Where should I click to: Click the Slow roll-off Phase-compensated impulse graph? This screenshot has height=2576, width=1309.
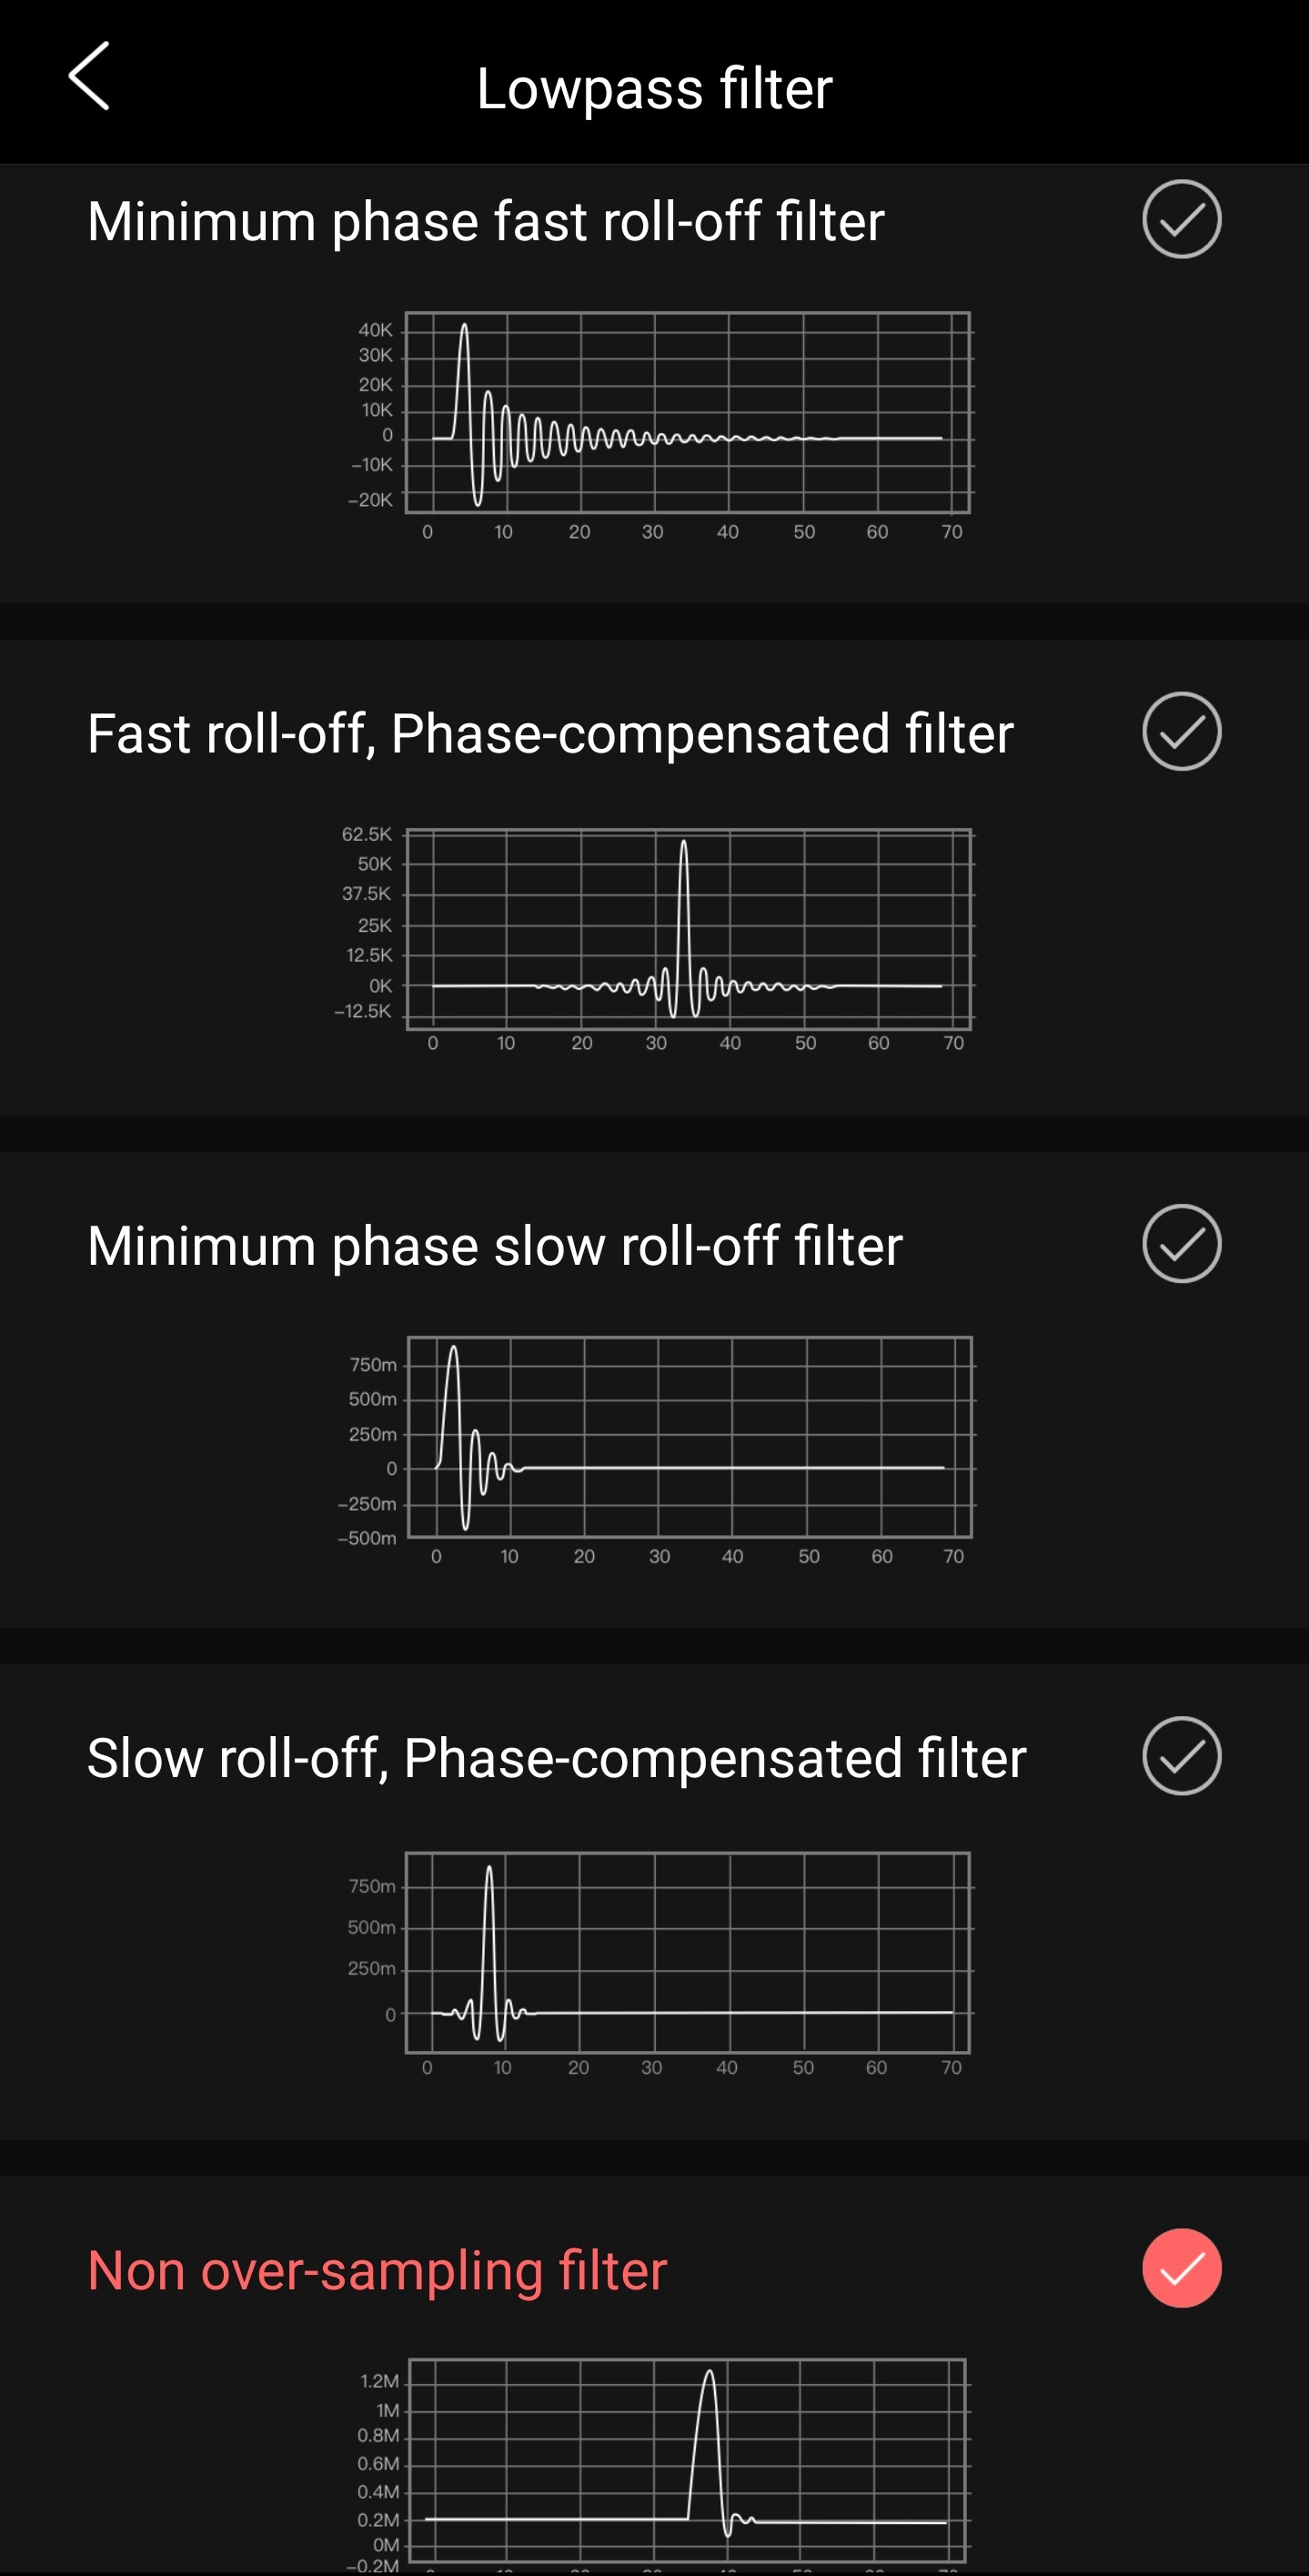click(x=687, y=1952)
